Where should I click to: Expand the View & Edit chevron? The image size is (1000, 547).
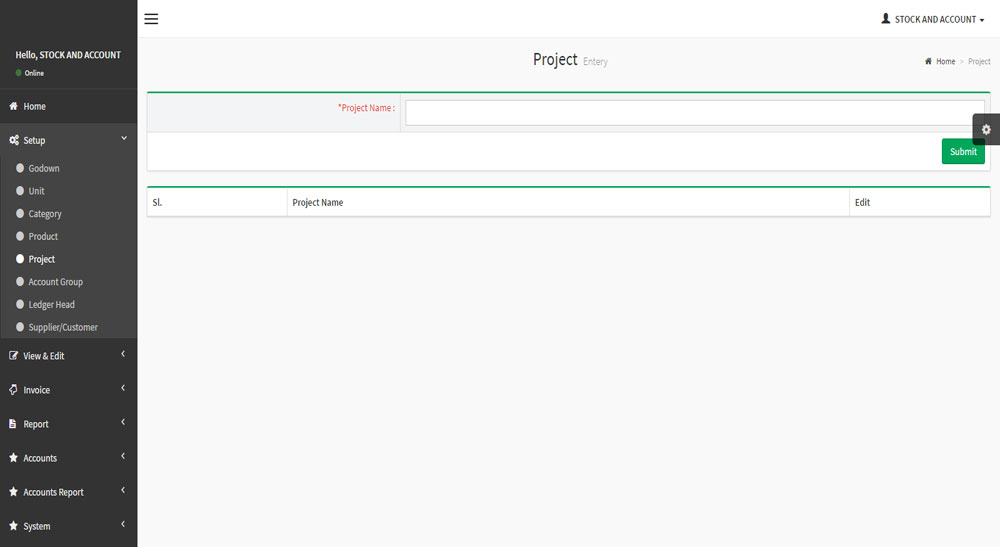coord(123,354)
